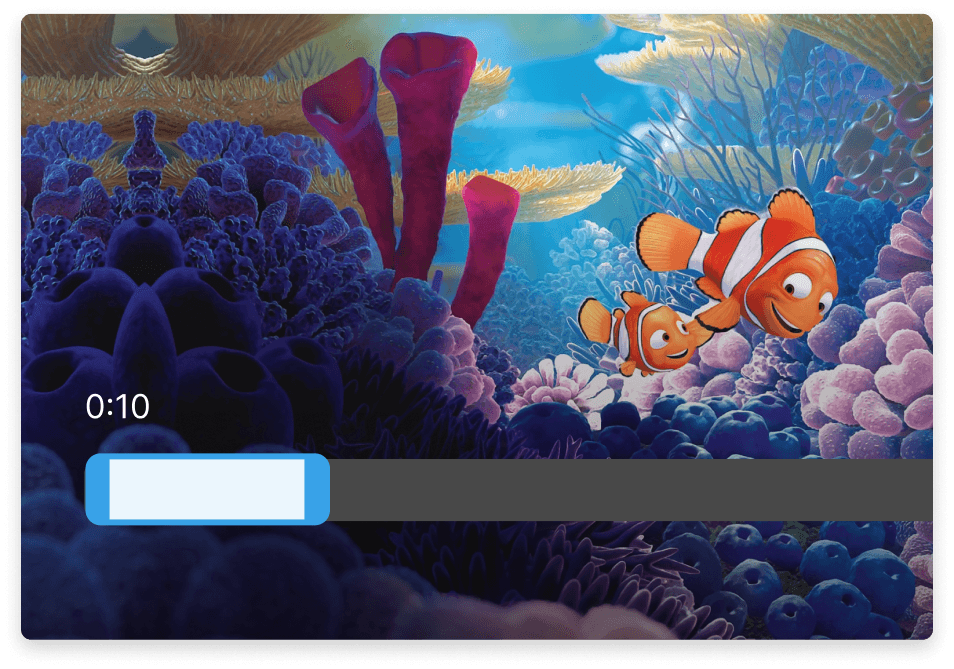Click the 0:10 elapsed time label
Image resolution: width=954 pixels, height=669 pixels.
(117, 406)
